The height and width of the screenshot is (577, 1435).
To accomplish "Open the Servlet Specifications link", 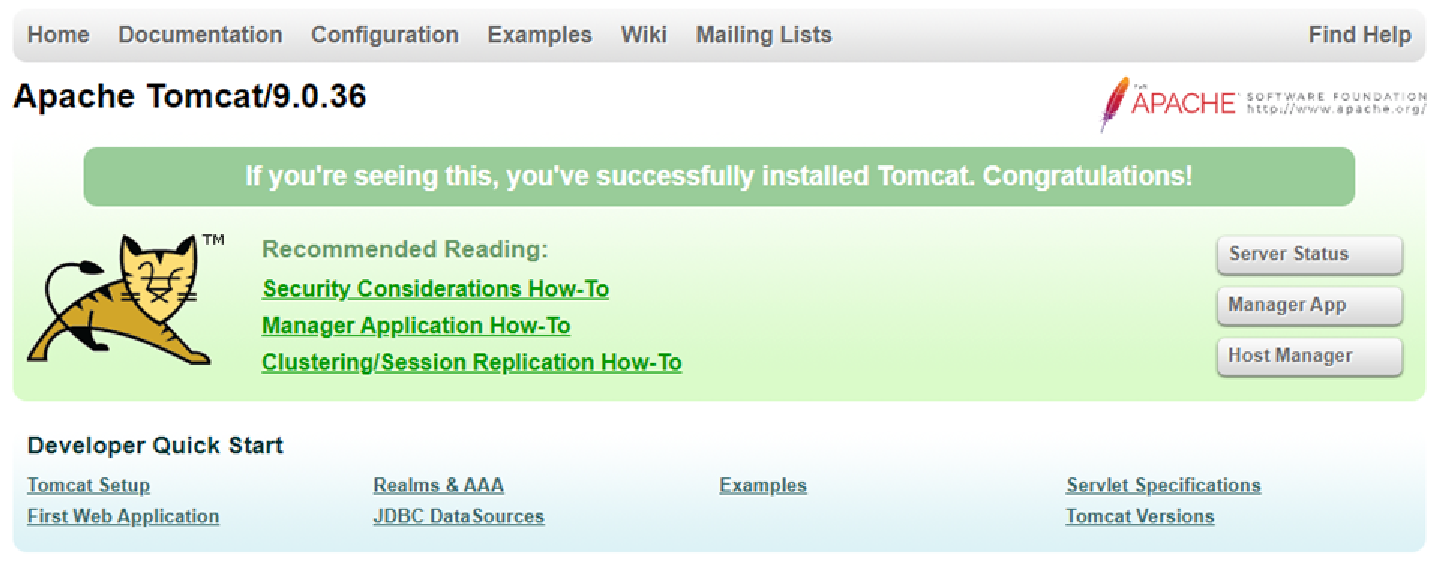I will coord(1163,486).
